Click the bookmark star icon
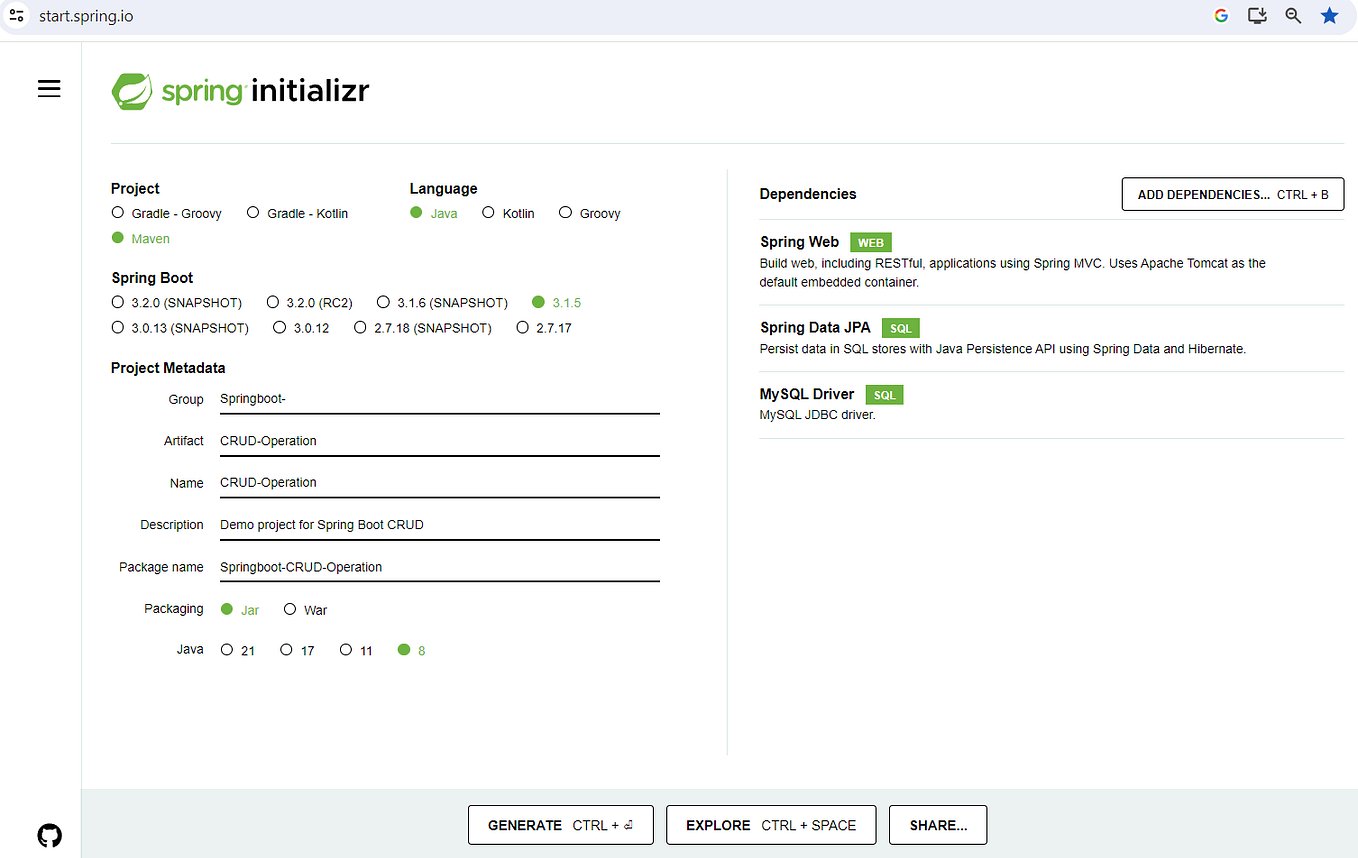 (1329, 15)
